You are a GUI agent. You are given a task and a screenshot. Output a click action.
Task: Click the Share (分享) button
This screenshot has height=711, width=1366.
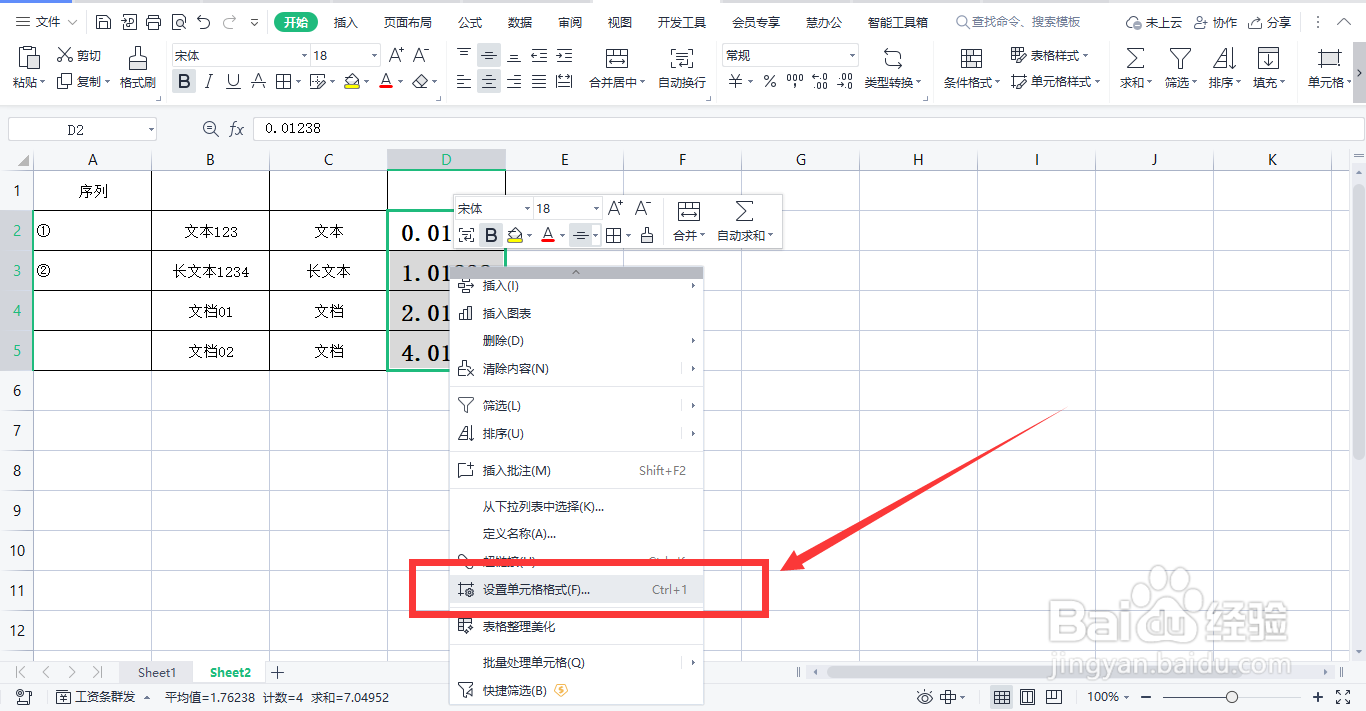[x=1268, y=22]
